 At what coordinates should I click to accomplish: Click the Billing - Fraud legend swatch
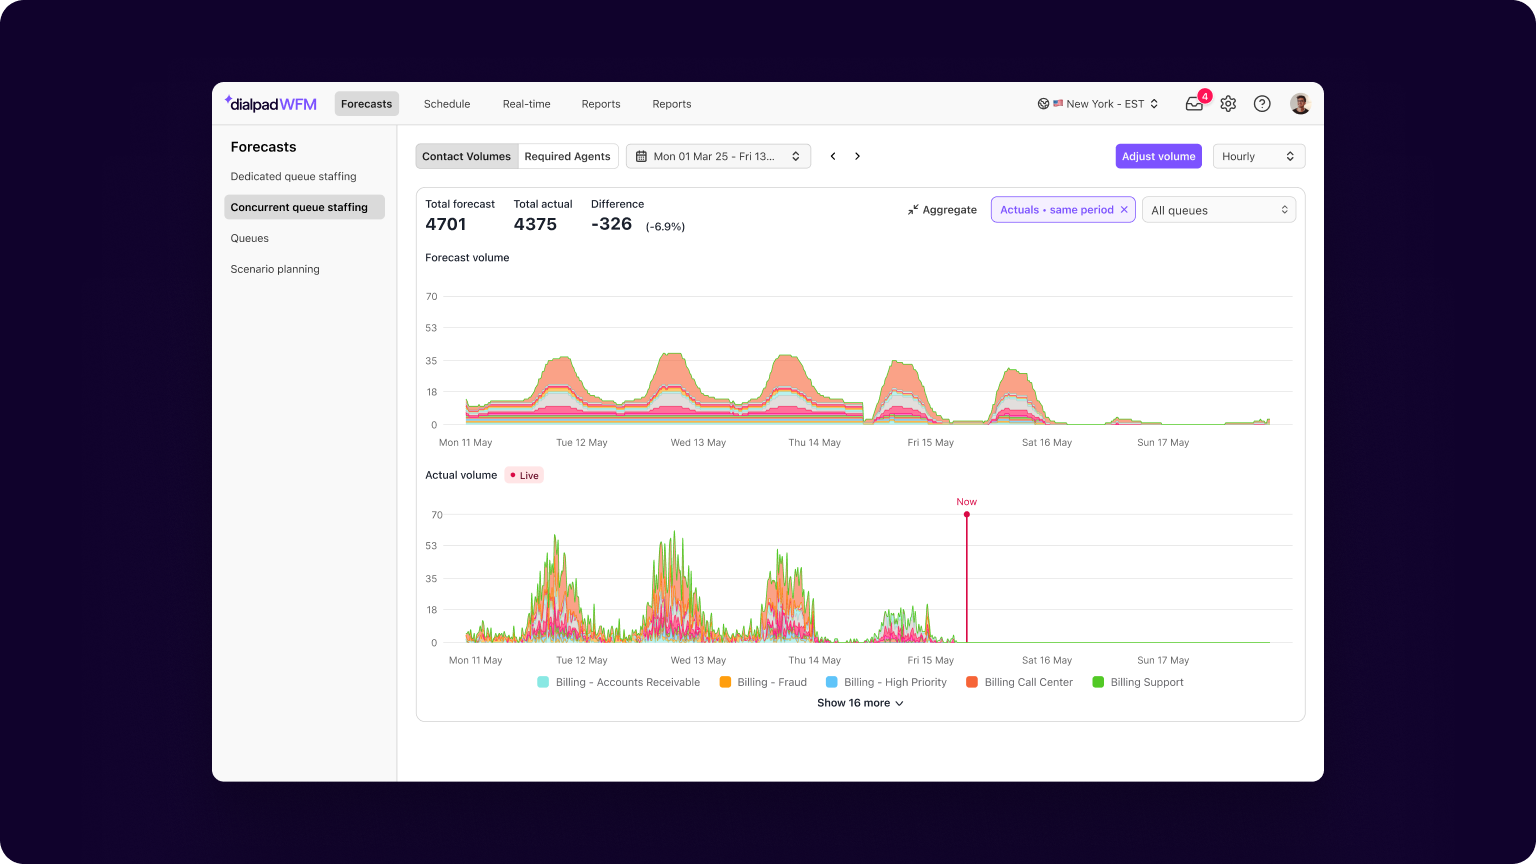pyautogui.click(x=725, y=682)
